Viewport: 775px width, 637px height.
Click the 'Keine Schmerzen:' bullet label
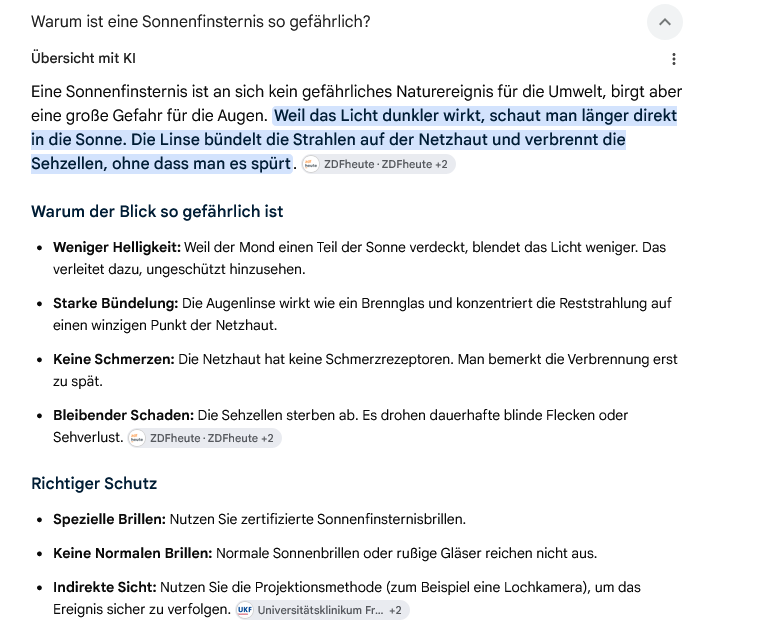coord(114,359)
